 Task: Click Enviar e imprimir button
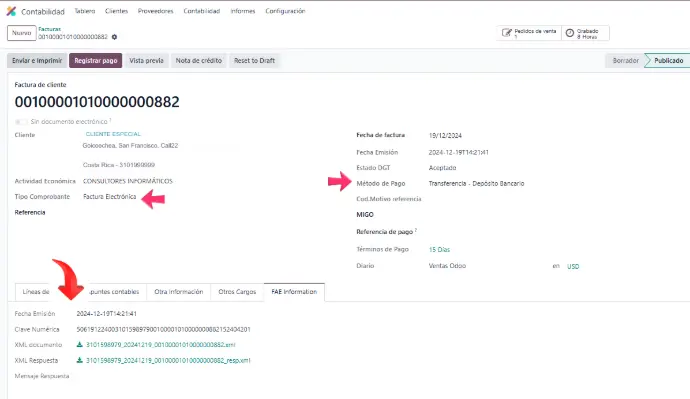pyautogui.click(x=37, y=61)
